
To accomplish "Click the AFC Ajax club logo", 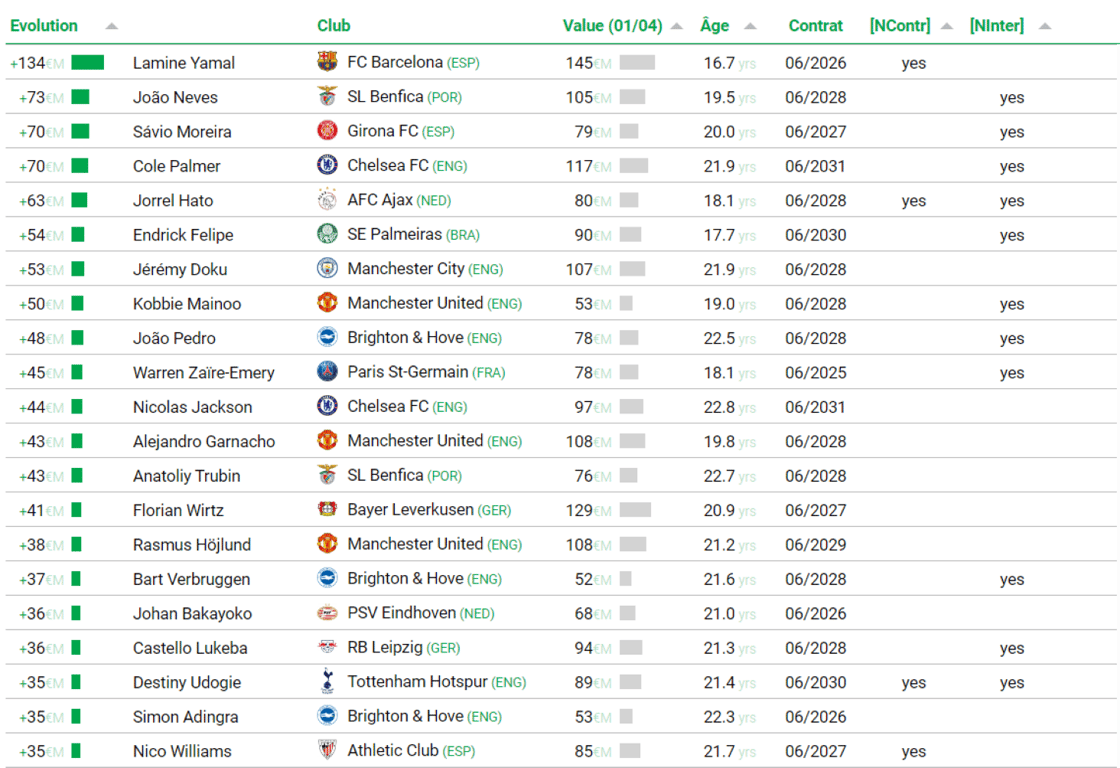I will (x=327, y=200).
